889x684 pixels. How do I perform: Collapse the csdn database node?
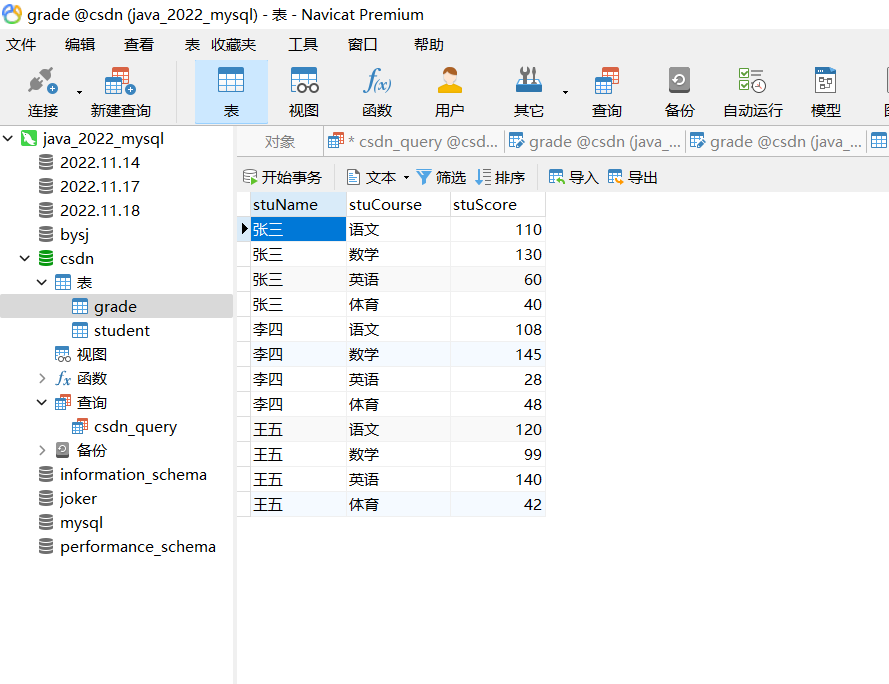pos(25,259)
